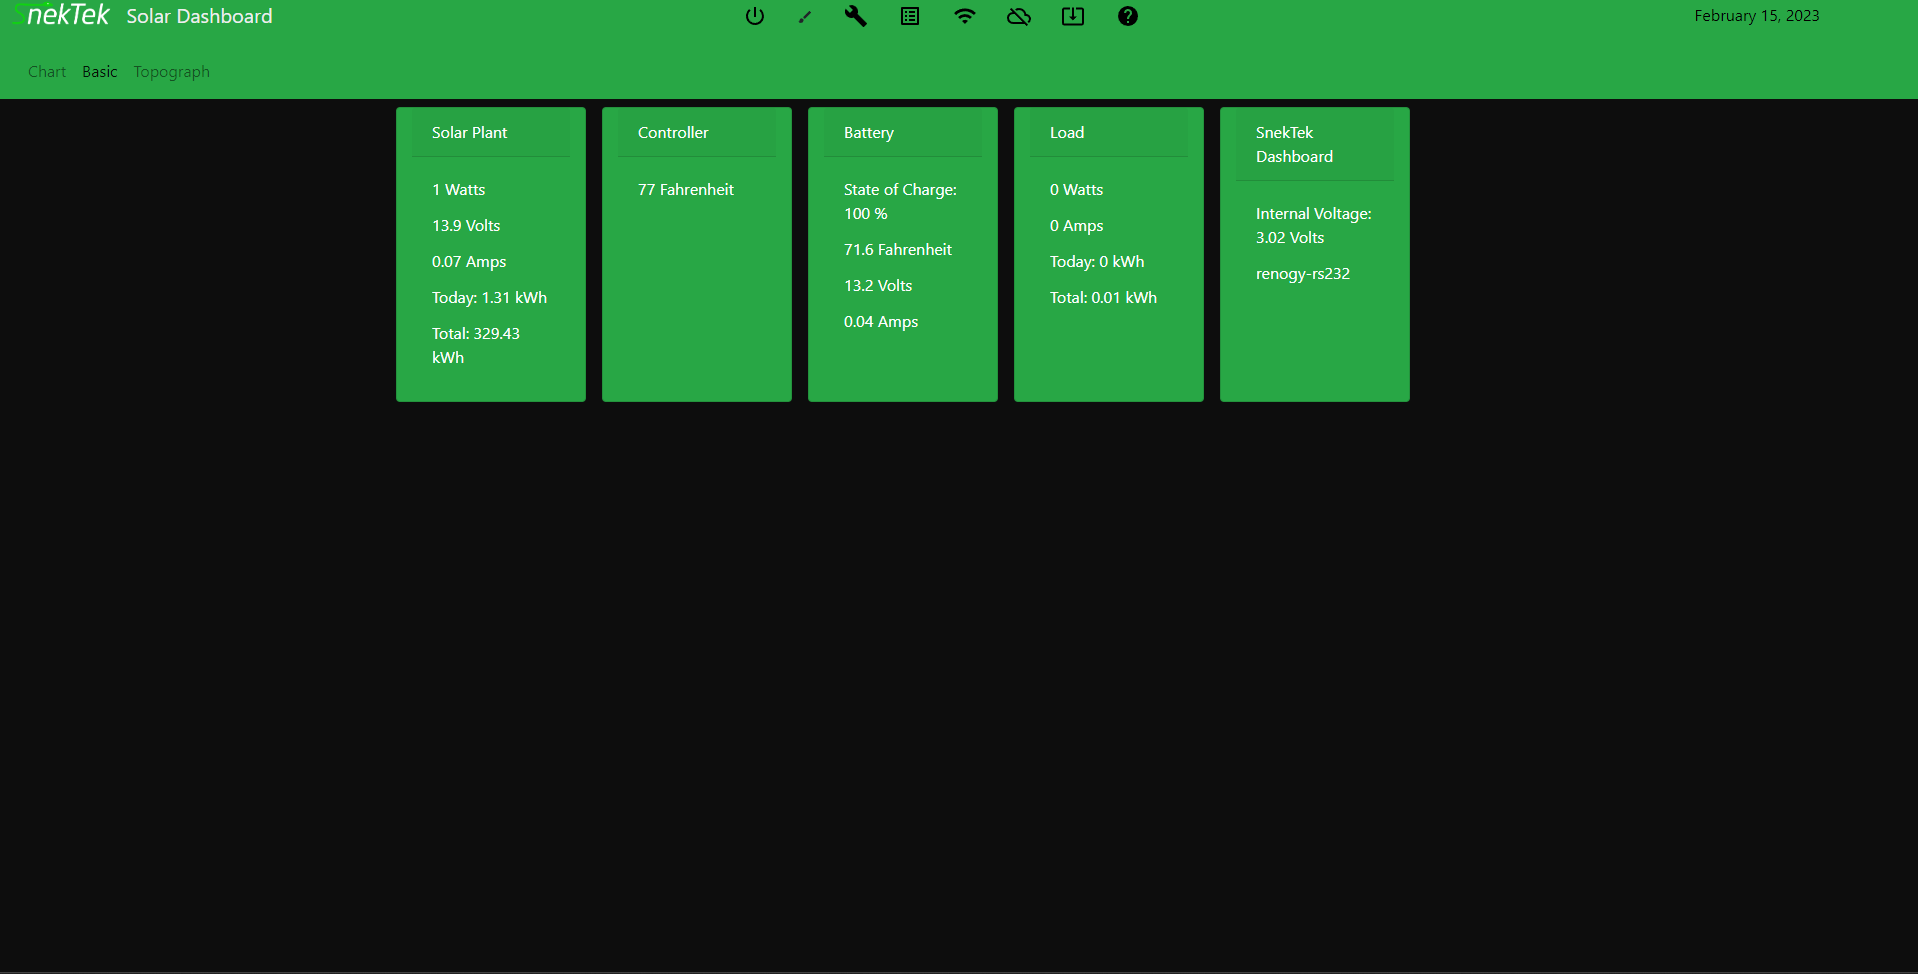Select the Solar Plant card header
1918x974 pixels.
pyautogui.click(x=490, y=133)
